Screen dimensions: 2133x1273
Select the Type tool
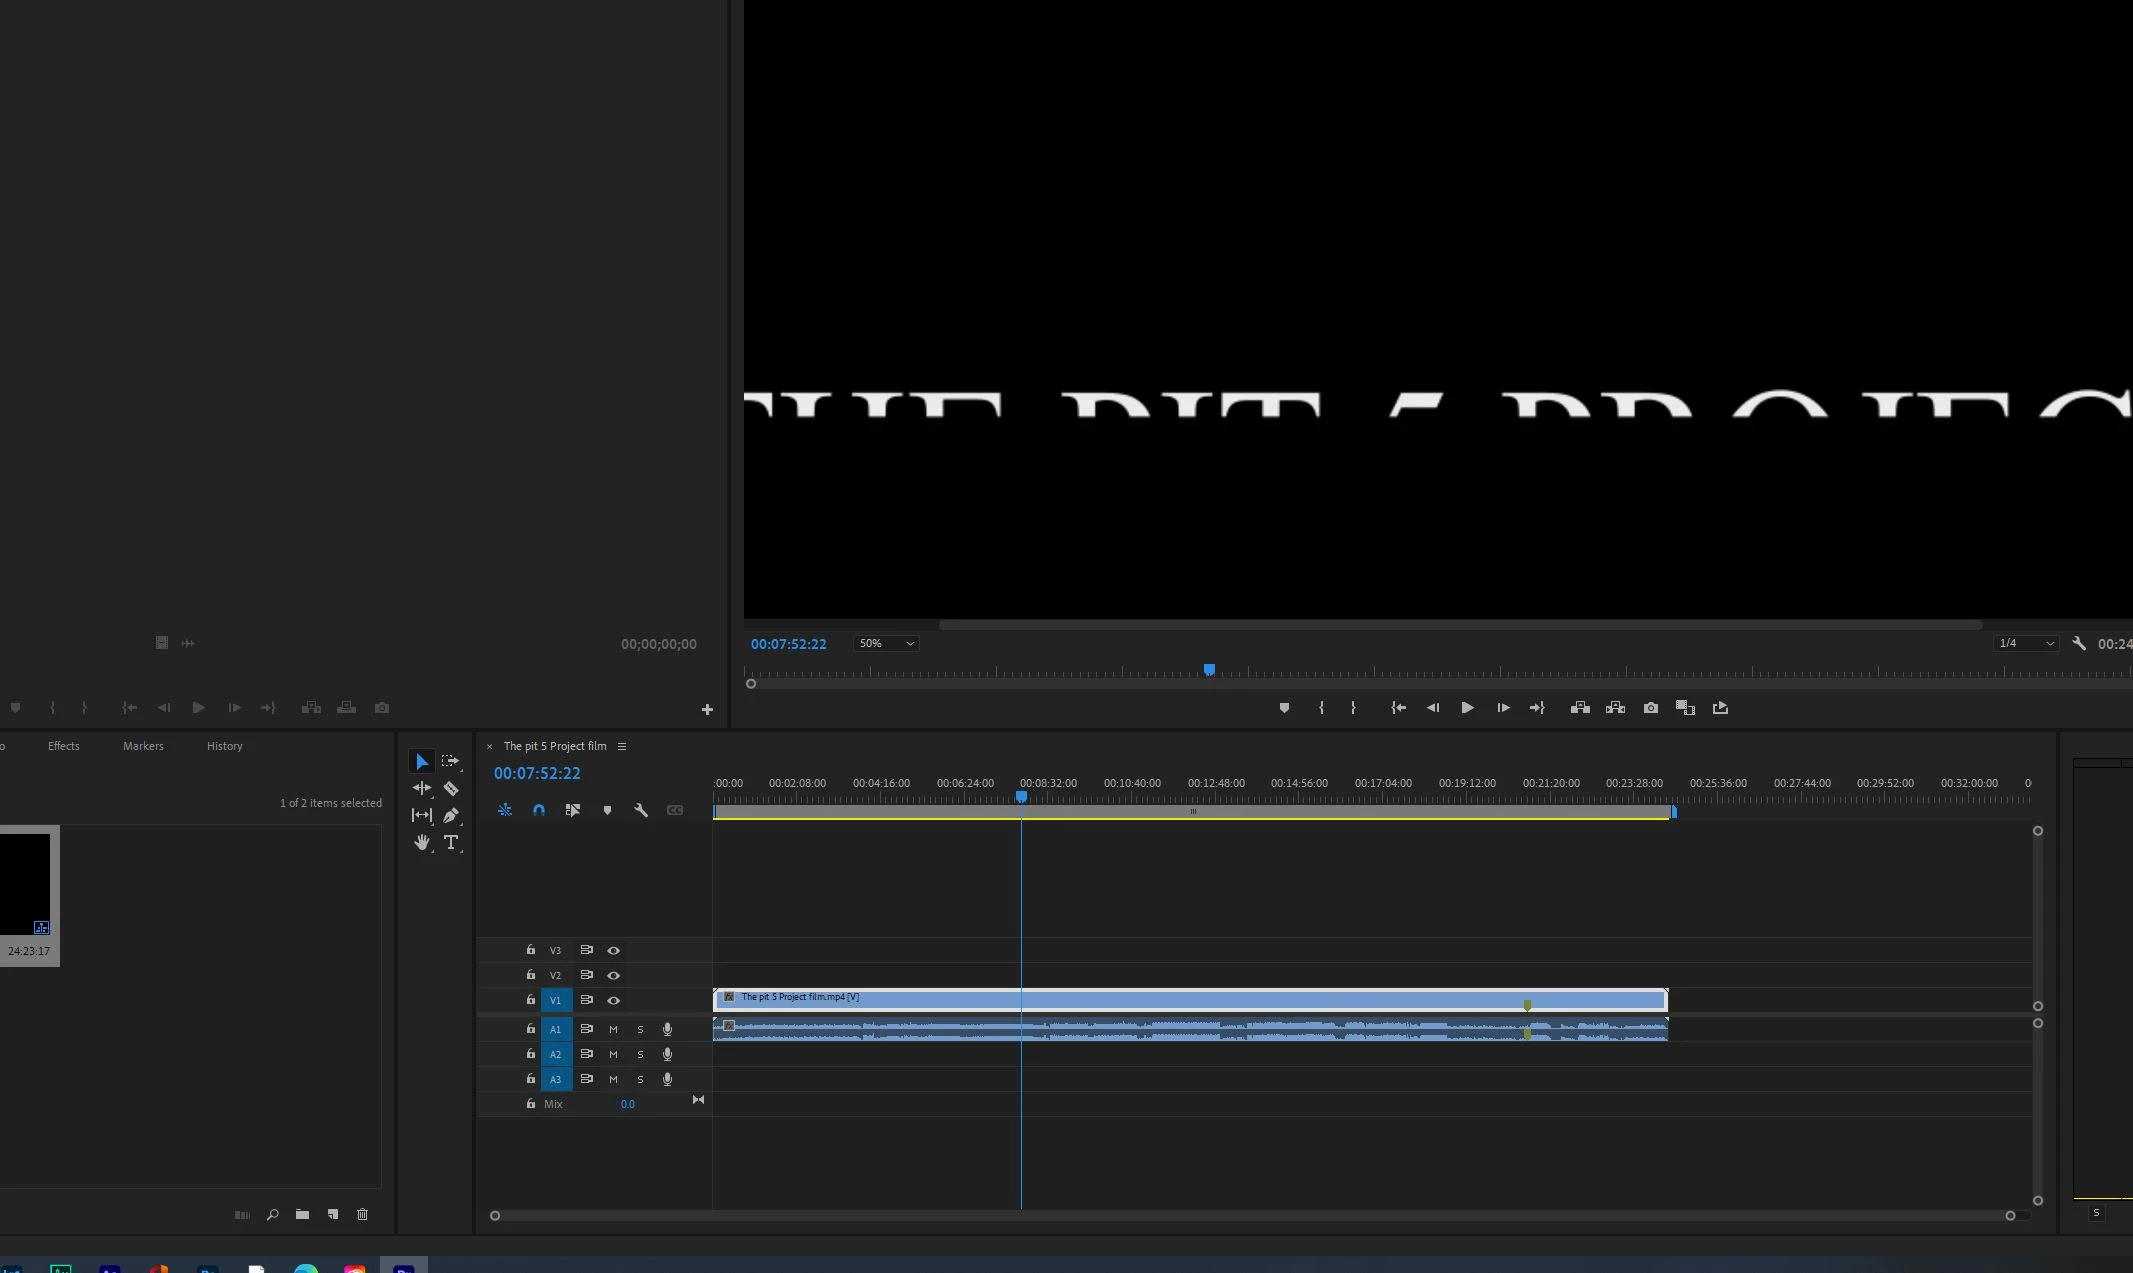pos(451,843)
